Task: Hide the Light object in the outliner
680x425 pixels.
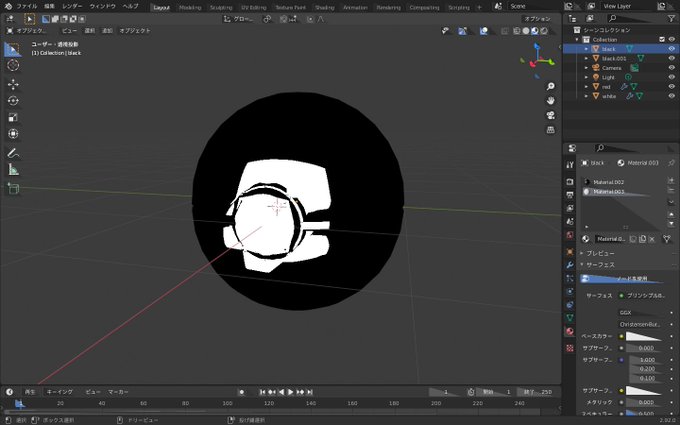Action: point(672,77)
